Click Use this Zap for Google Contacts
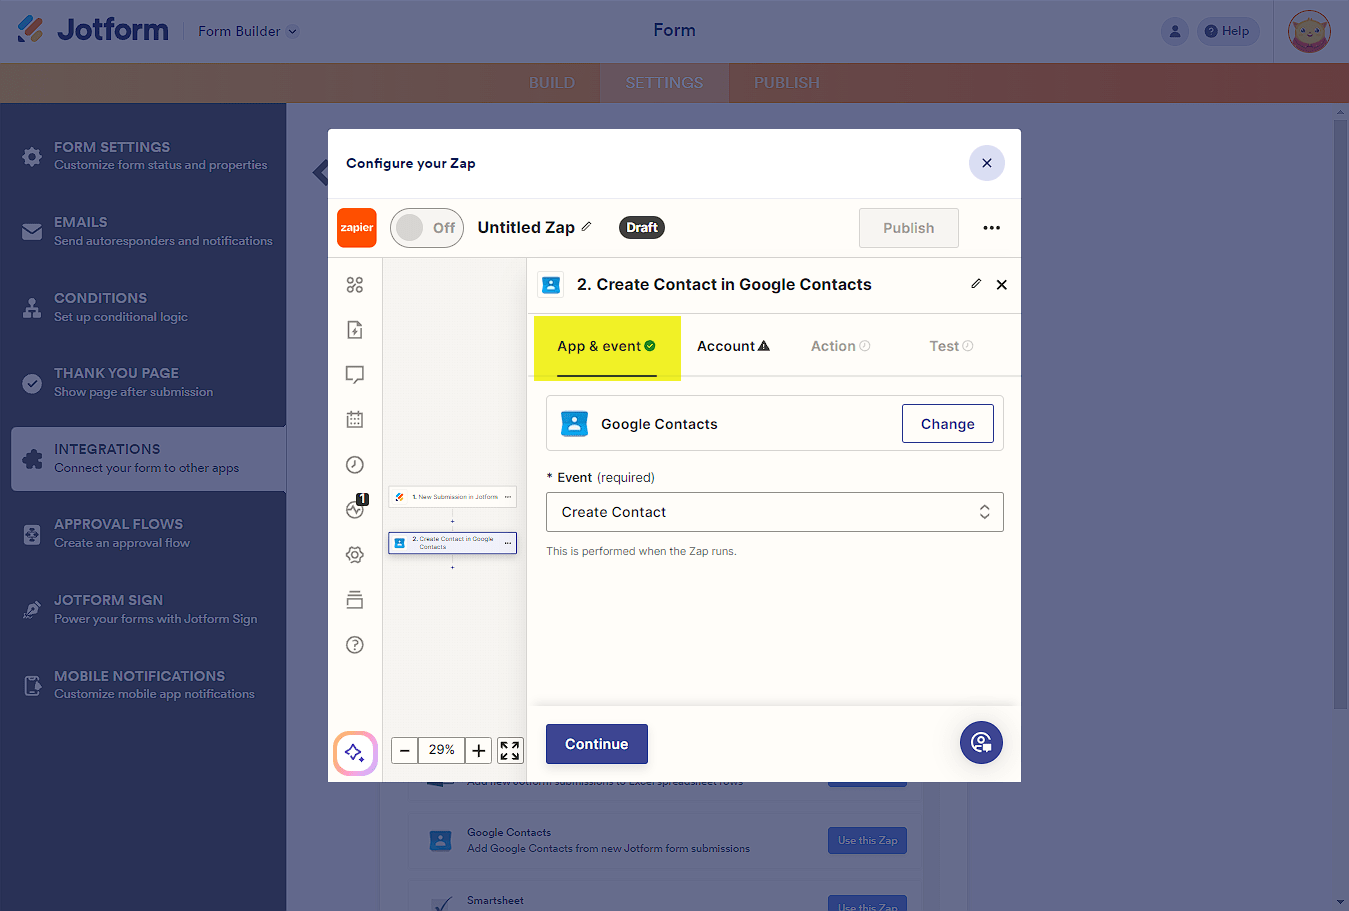The image size is (1349, 911). tap(867, 840)
